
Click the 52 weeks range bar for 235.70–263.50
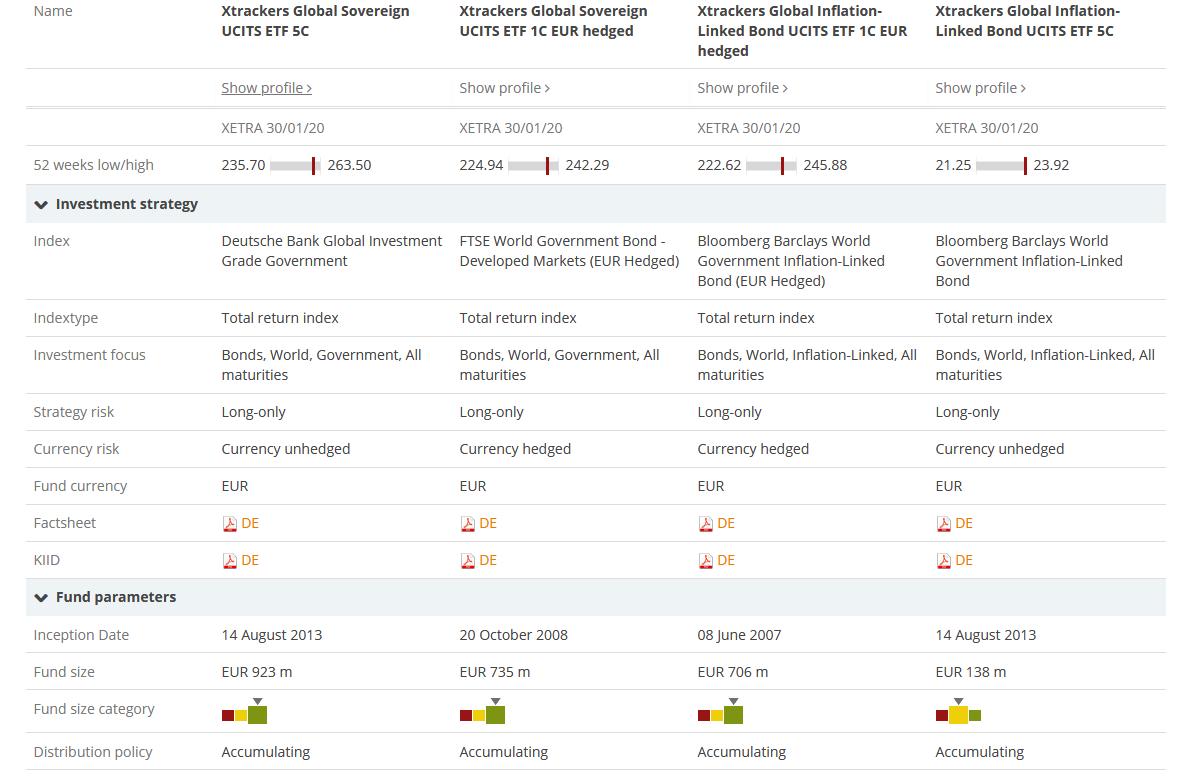296,165
